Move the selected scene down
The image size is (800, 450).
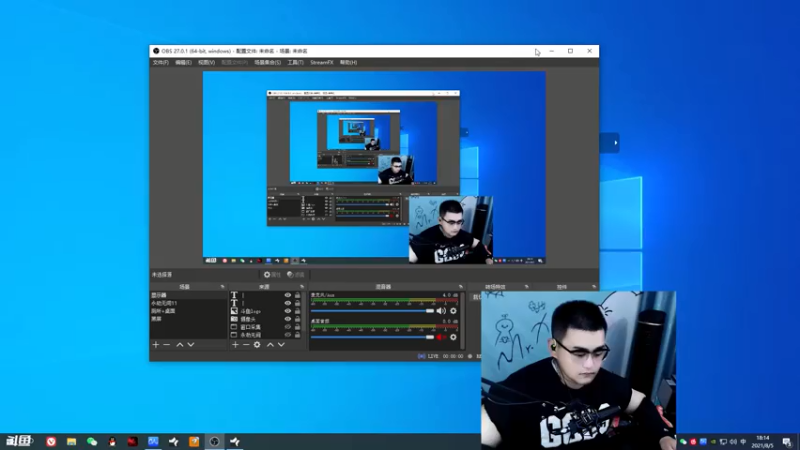191,345
